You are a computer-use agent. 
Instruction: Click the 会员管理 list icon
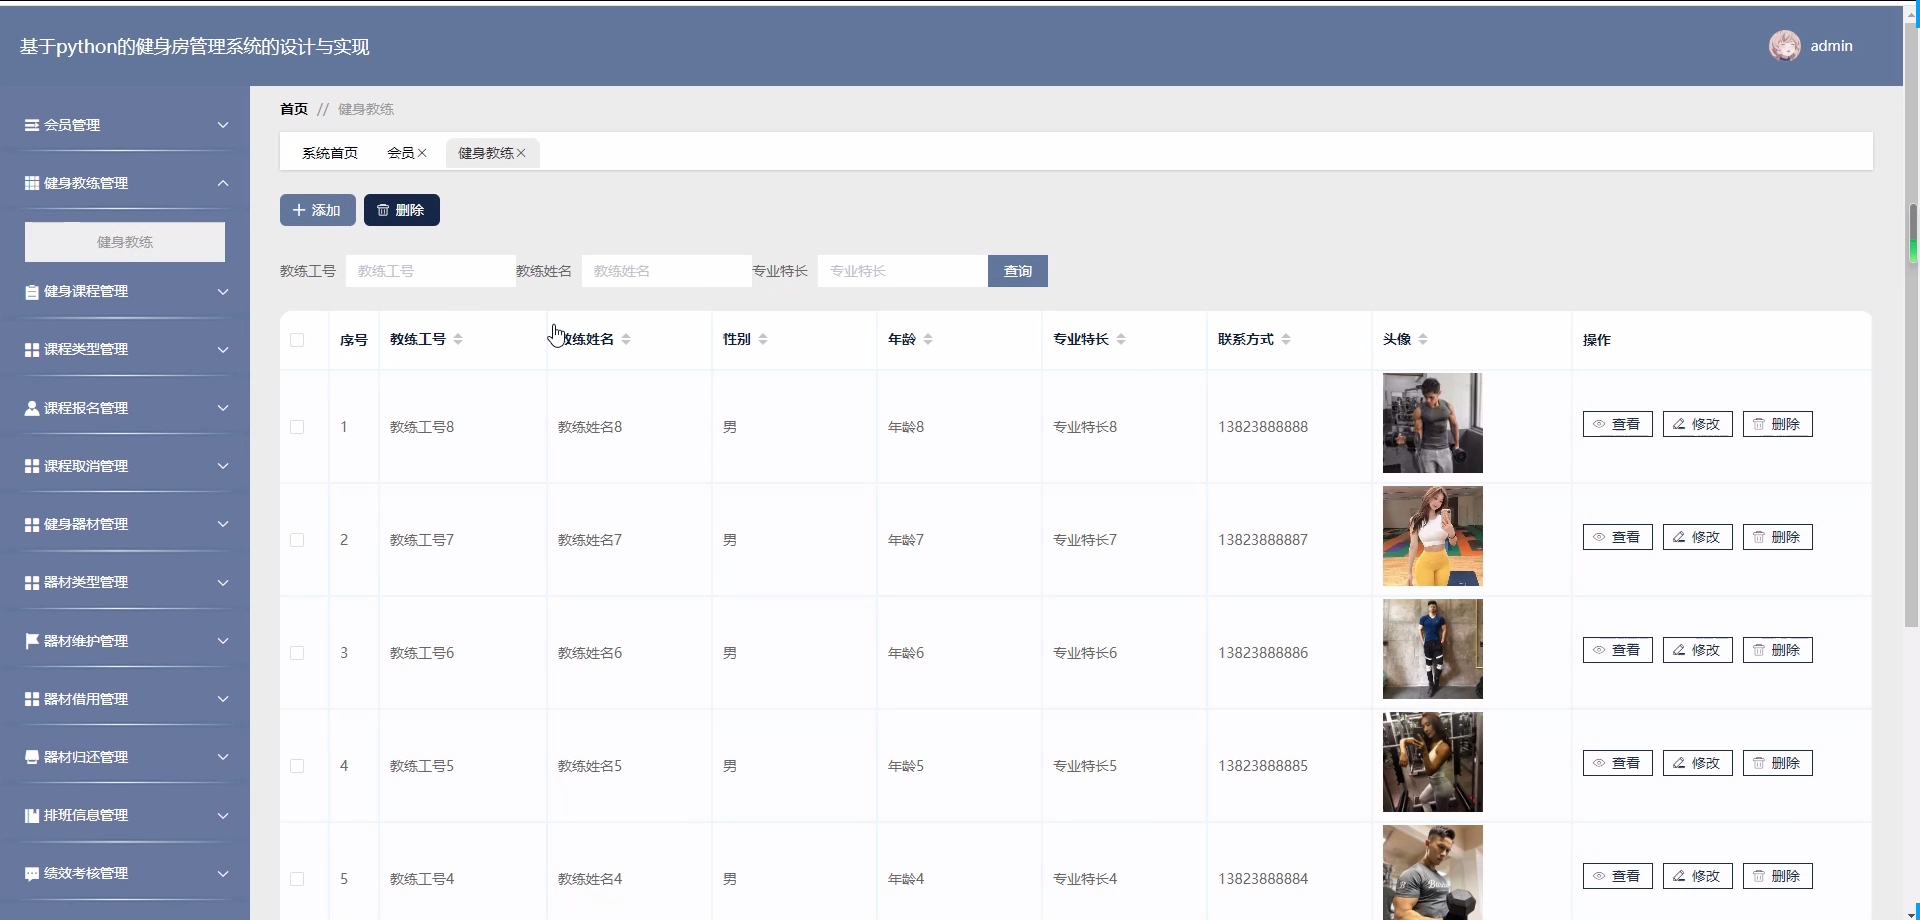(x=32, y=125)
